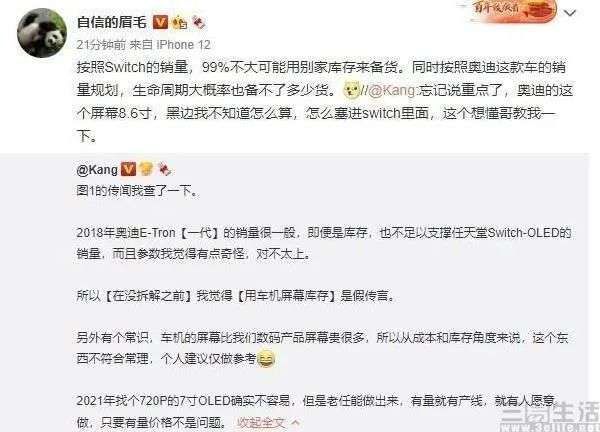Click the red pin icon after @Kang badges
600x432 pixels.
click(x=165, y=169)
